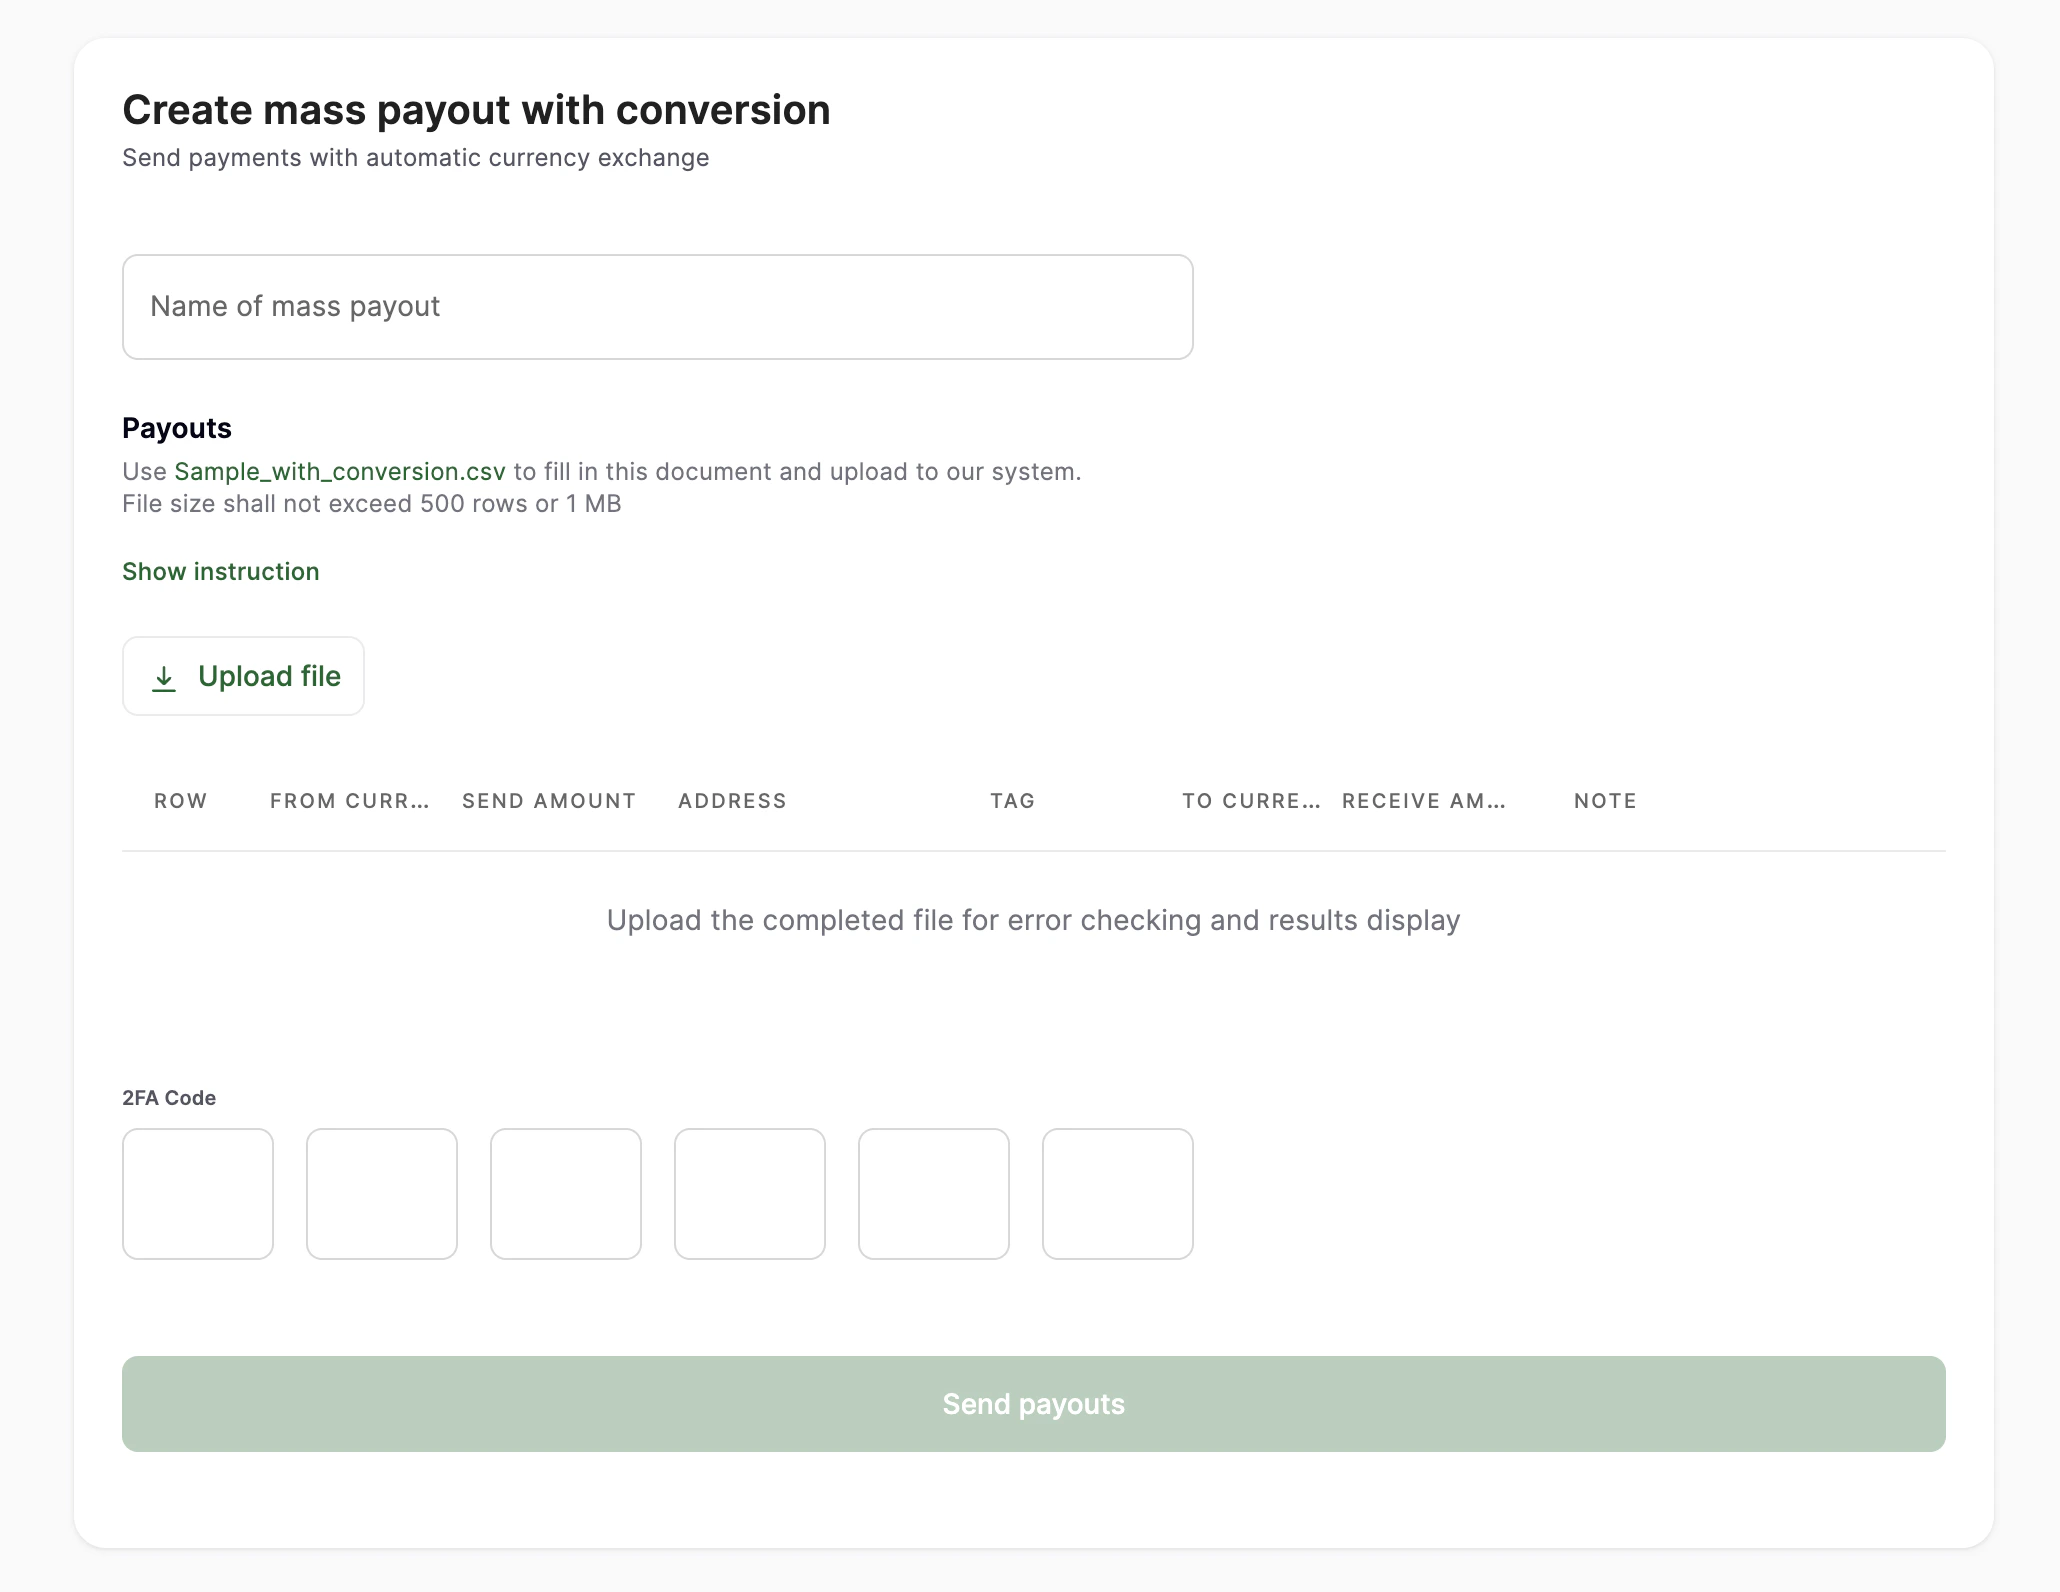
Task: Click the RECEIVE AM… column header
Action: pyautogui.click(x=1423, y=801)
